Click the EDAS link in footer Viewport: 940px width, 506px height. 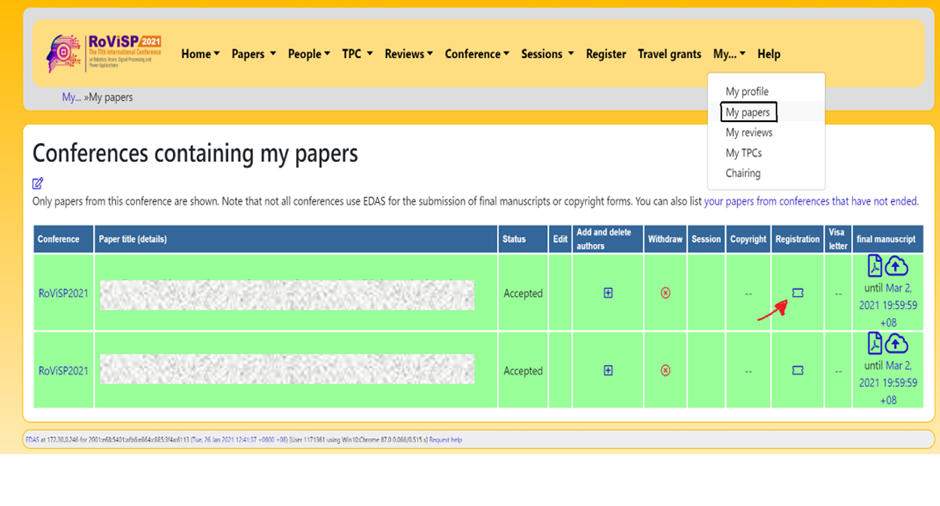coord(32,439)
